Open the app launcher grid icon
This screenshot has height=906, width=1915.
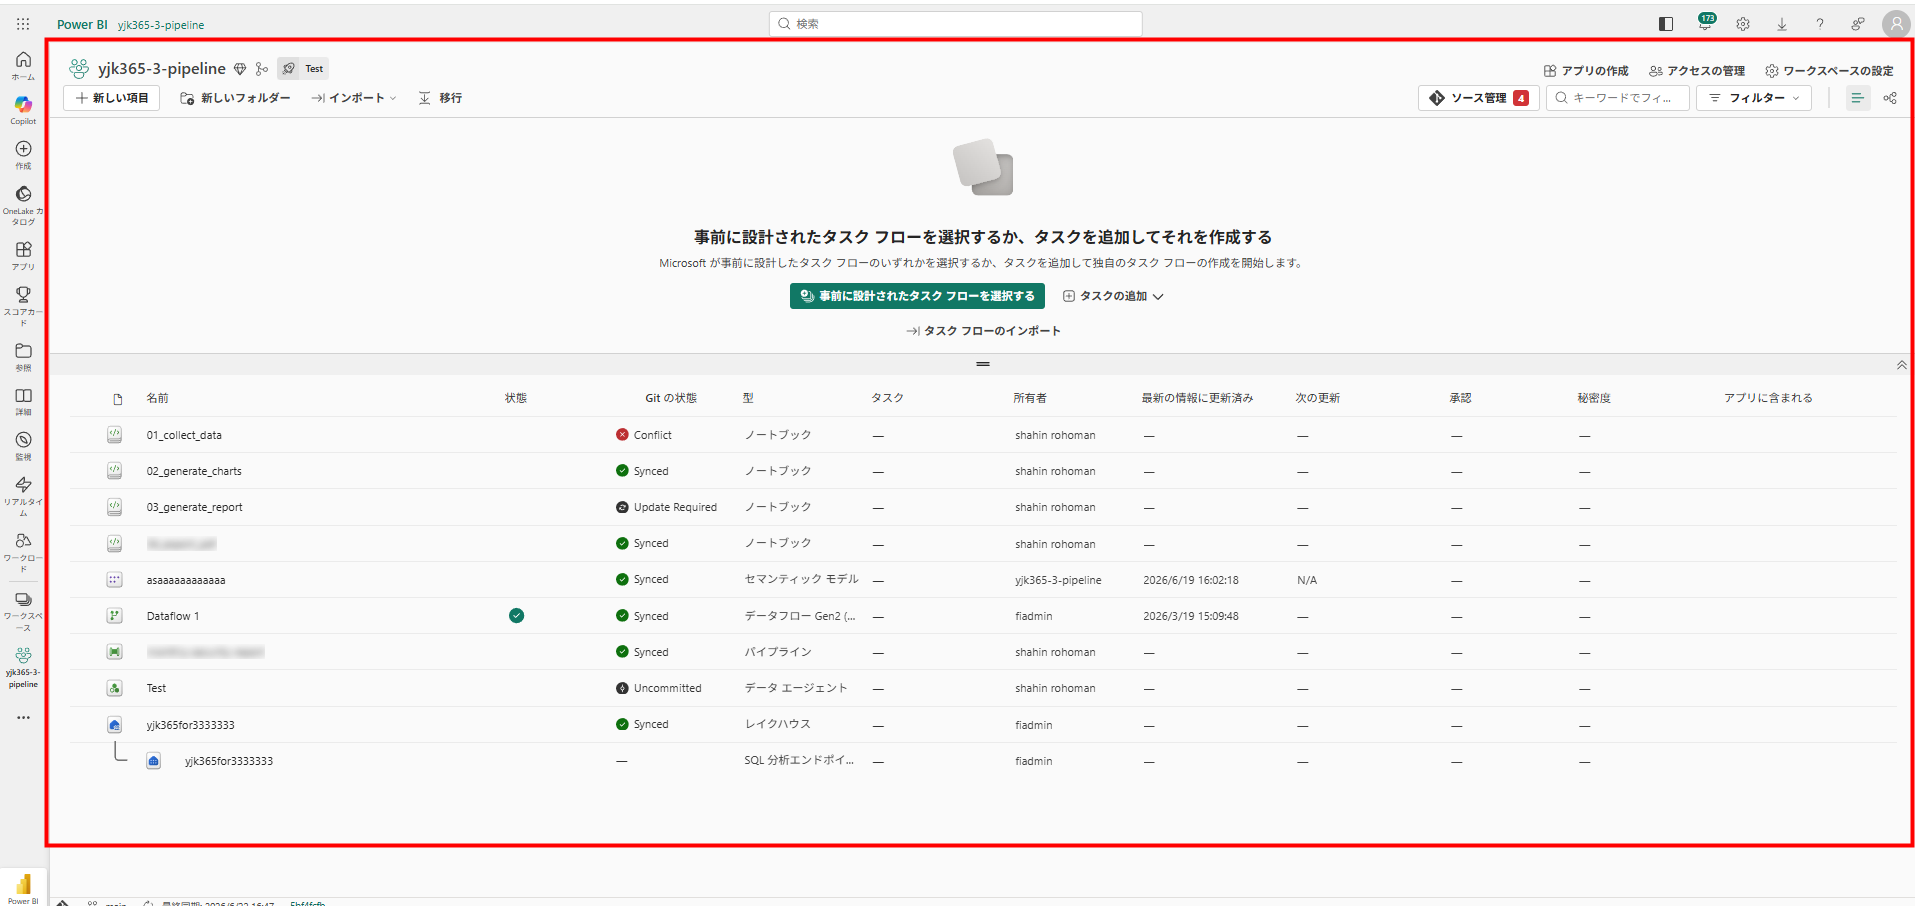coord(23,24)
